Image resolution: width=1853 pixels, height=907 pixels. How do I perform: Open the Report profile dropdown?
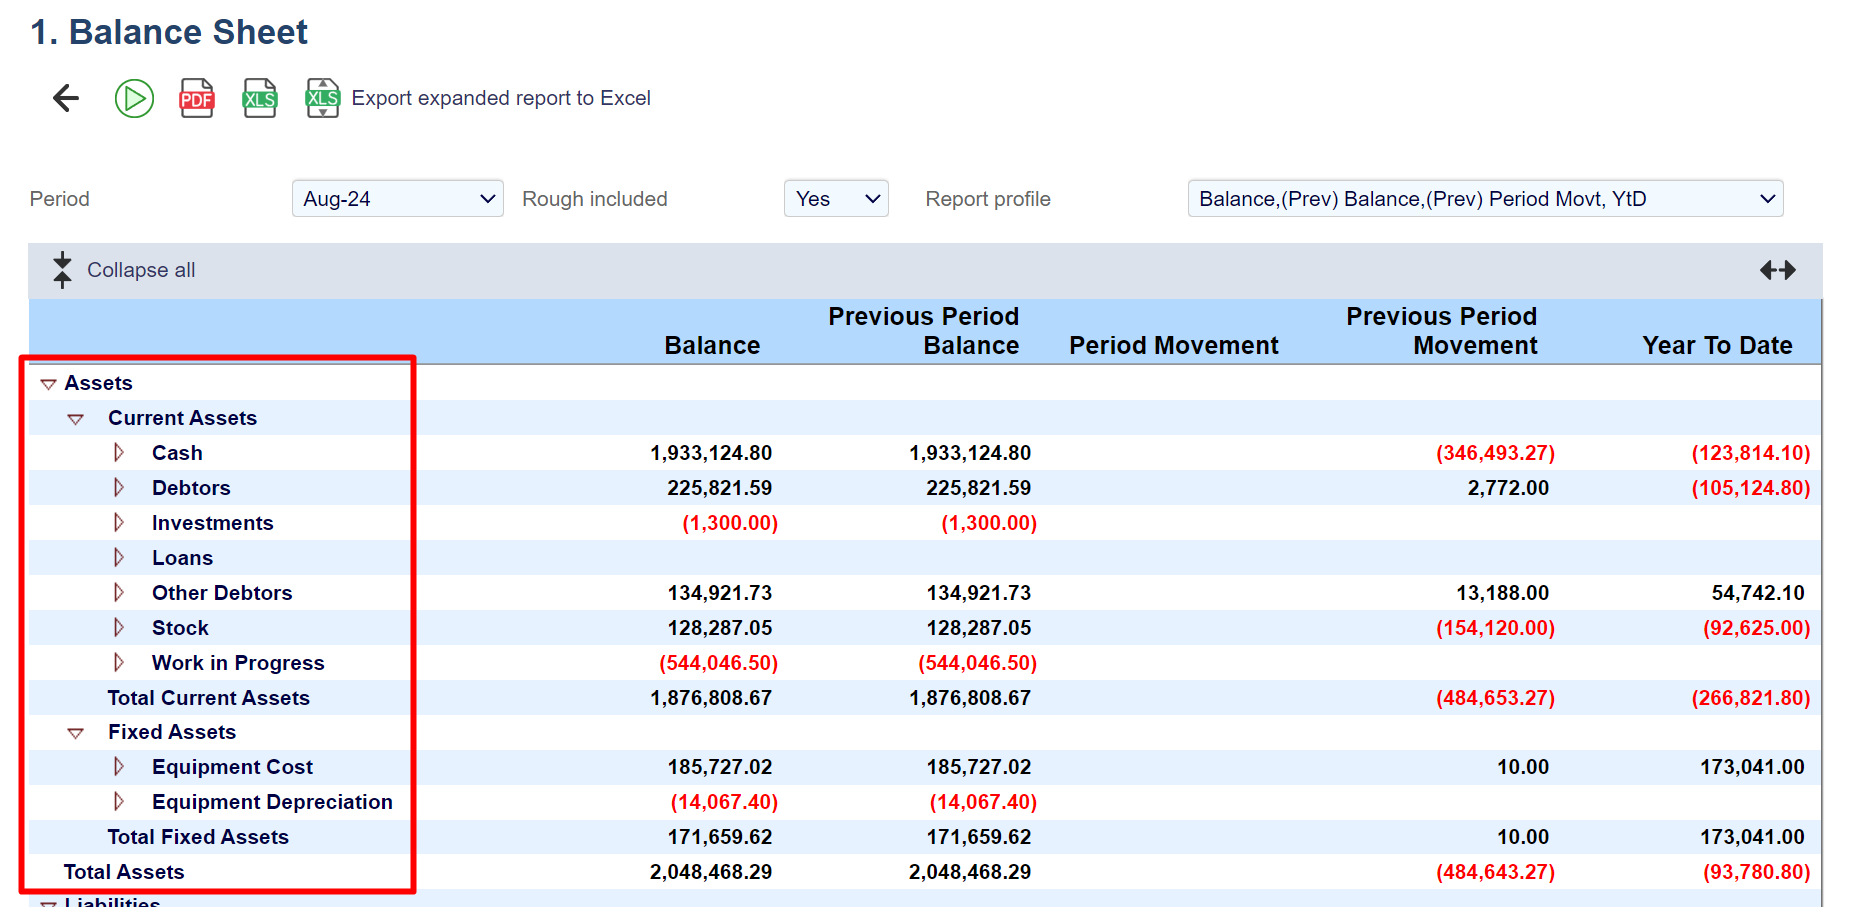pyautogui.click(x=1484, y=199)
